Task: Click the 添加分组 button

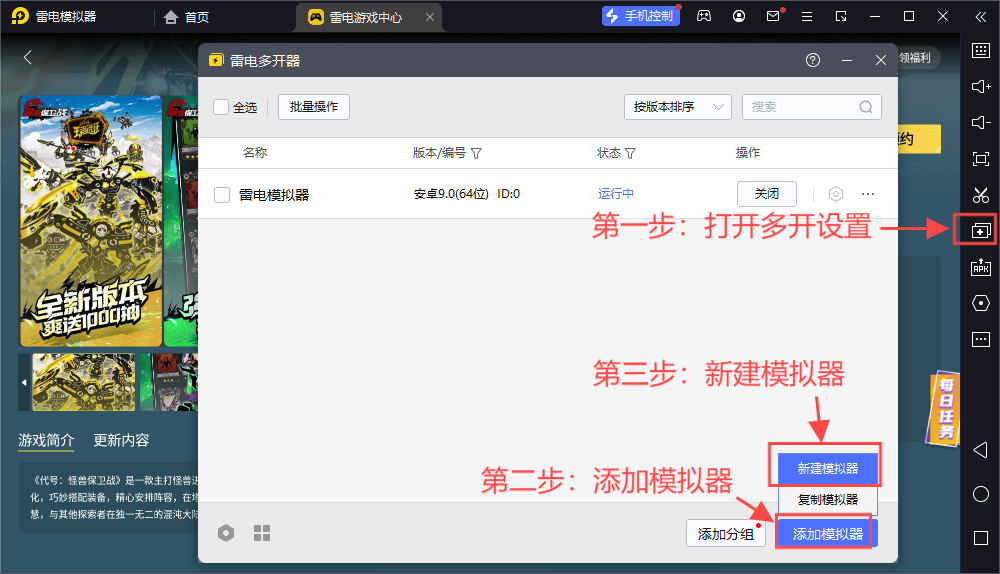Action: [726, 534]
